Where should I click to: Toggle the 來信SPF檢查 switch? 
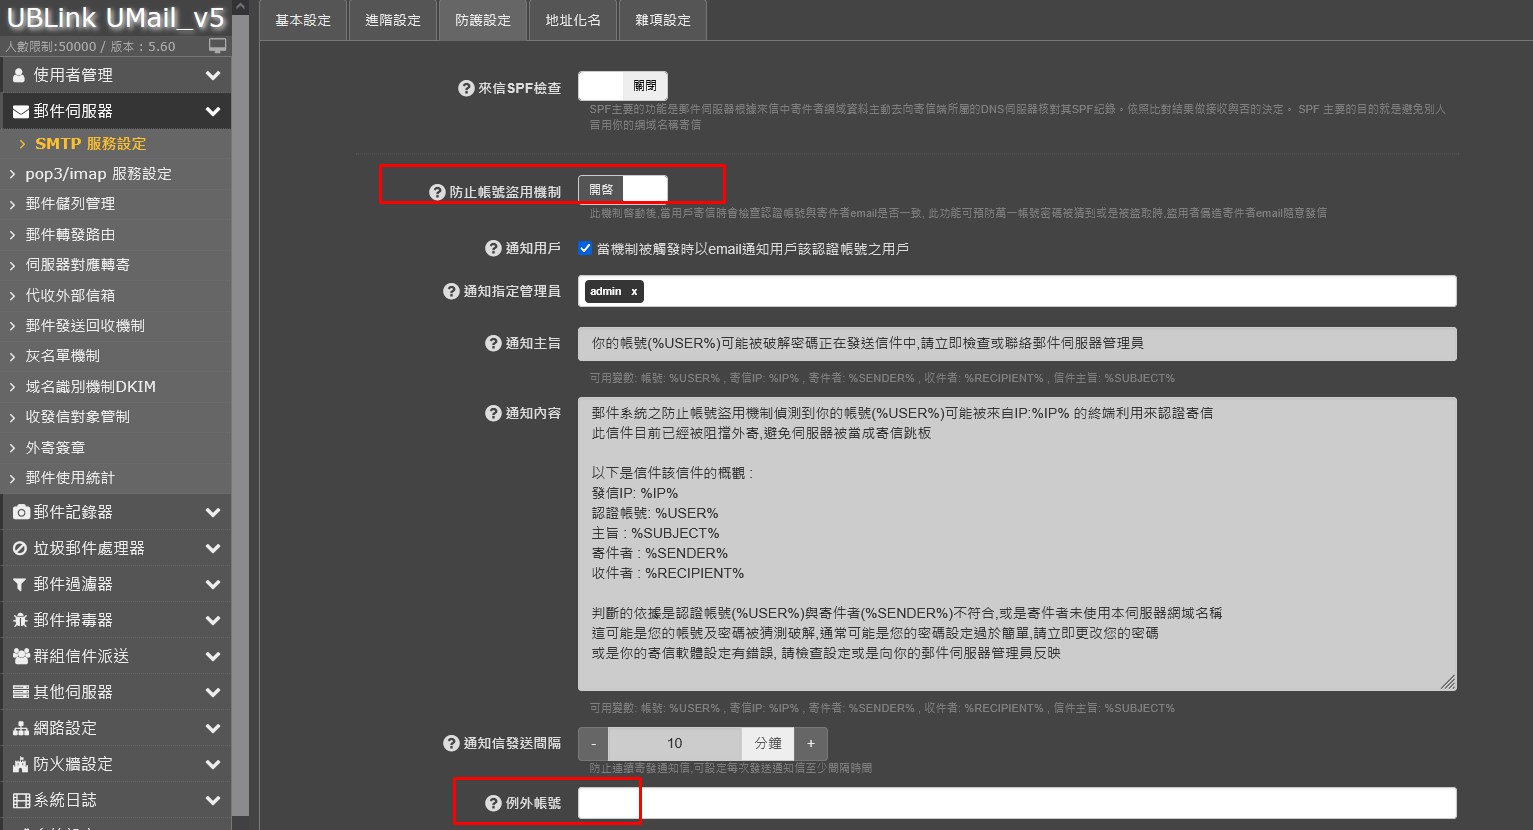click(622, 86)
